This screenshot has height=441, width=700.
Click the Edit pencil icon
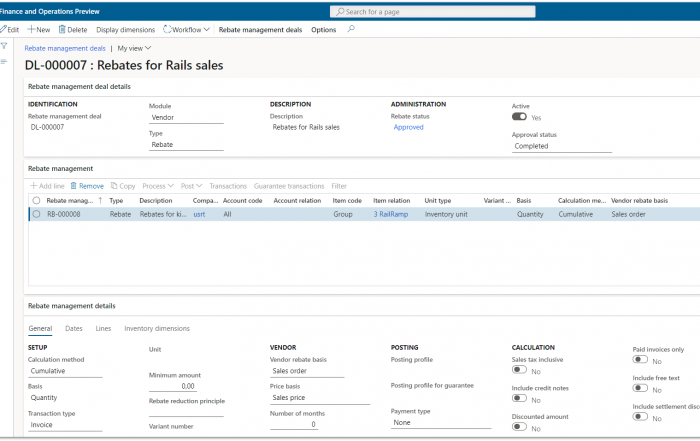pos(3,29)
